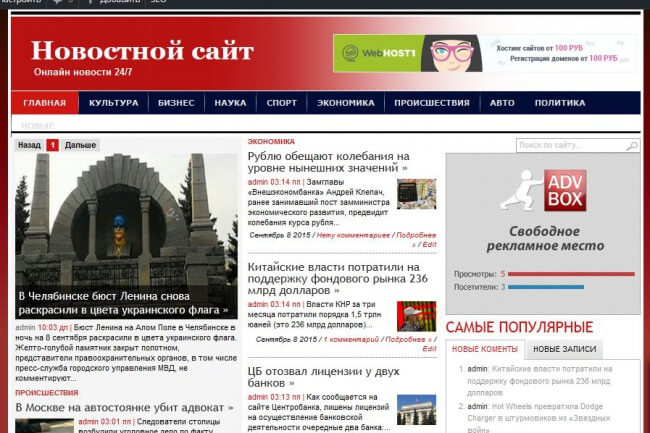The width and height of the screenshot is (650, 433).
Task: Open the site title Новостной сайт
Action: click(x=142, y=51)
